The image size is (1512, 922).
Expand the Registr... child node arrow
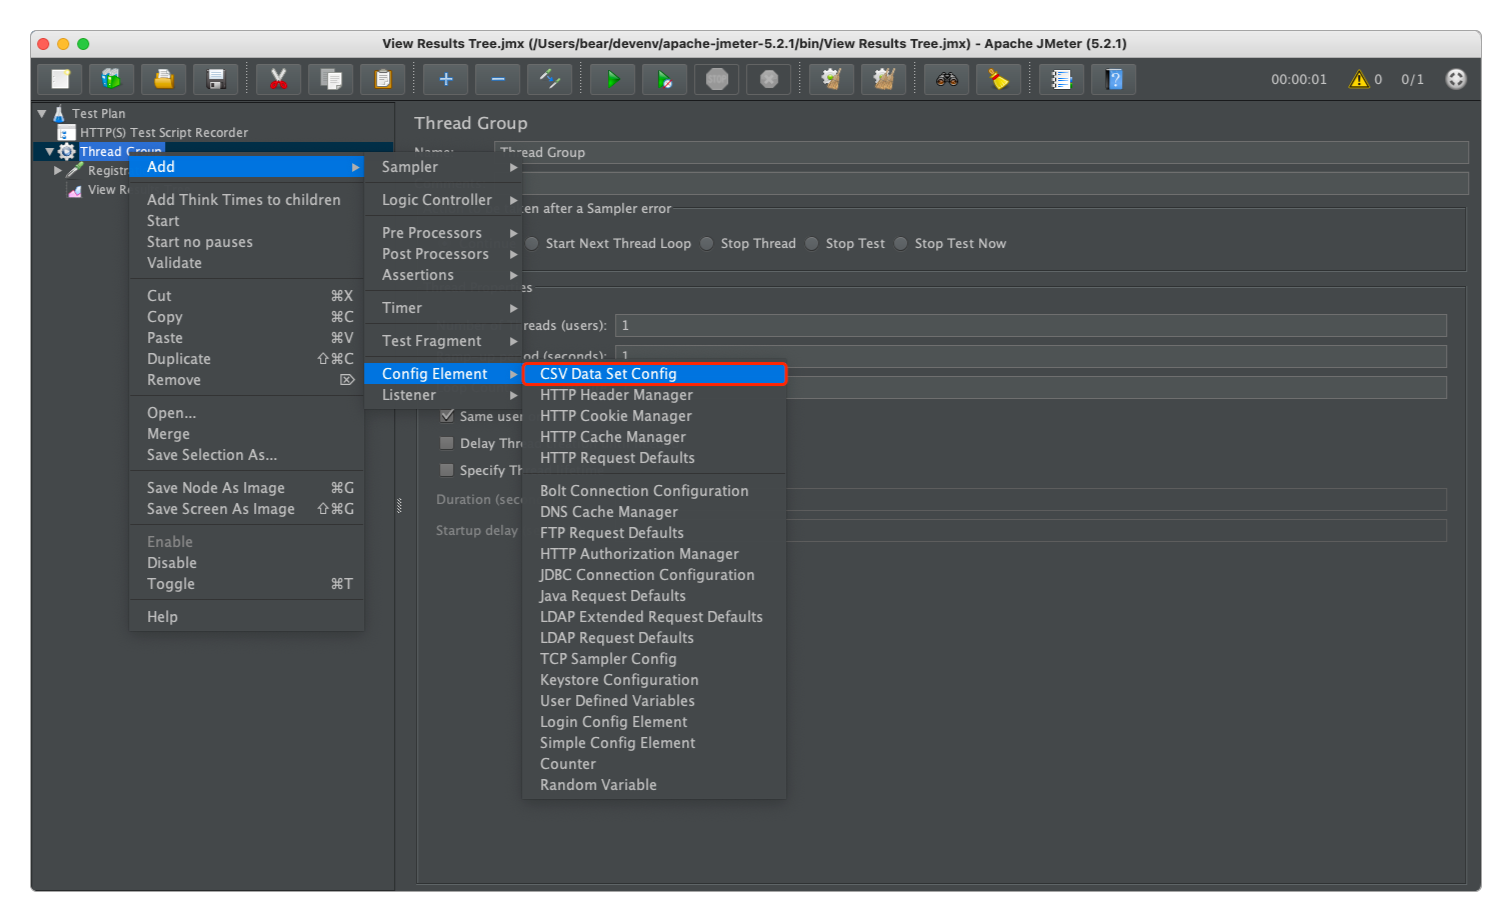click(57, 171)
